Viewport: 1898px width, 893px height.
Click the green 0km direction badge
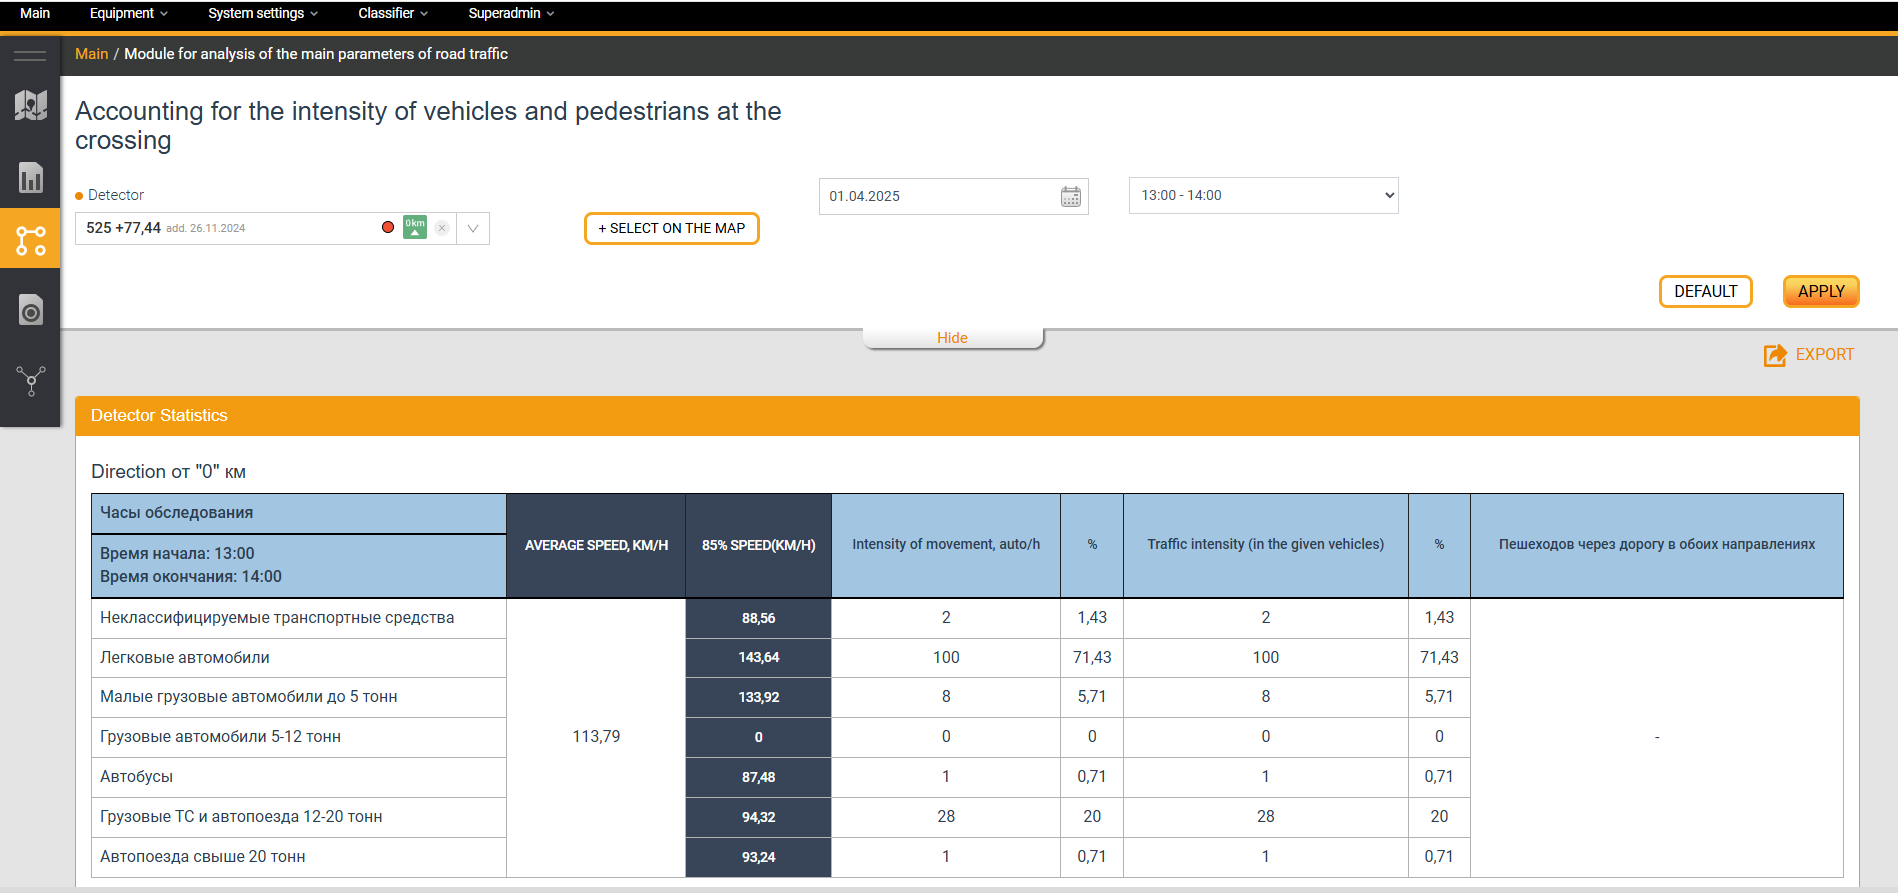point(415,228)
